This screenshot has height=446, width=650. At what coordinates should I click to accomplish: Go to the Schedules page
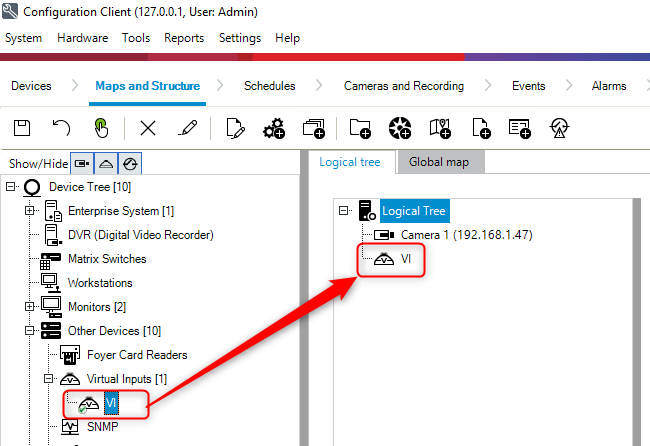point(269,86)
